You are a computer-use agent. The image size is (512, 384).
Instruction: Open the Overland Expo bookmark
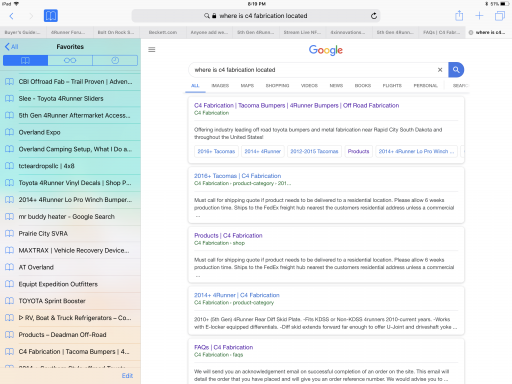70,132
